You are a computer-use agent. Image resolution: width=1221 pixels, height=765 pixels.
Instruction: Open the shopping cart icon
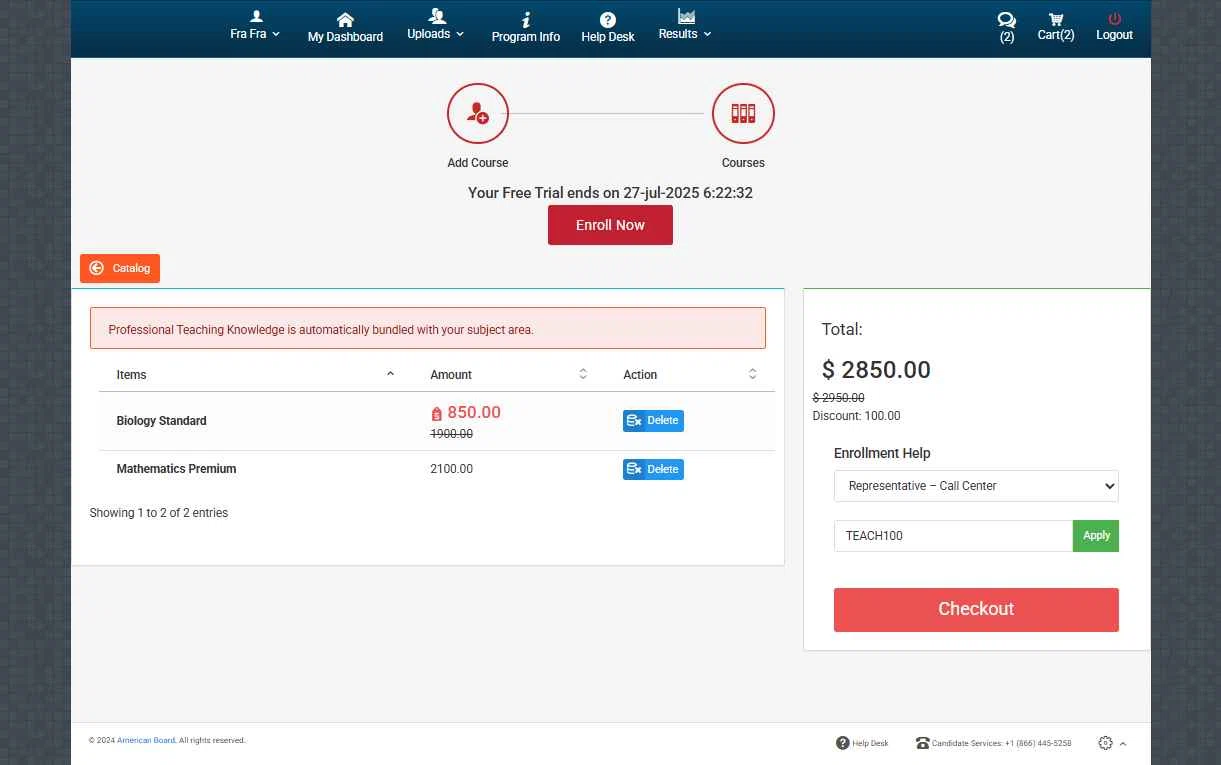coord(1056,19)
